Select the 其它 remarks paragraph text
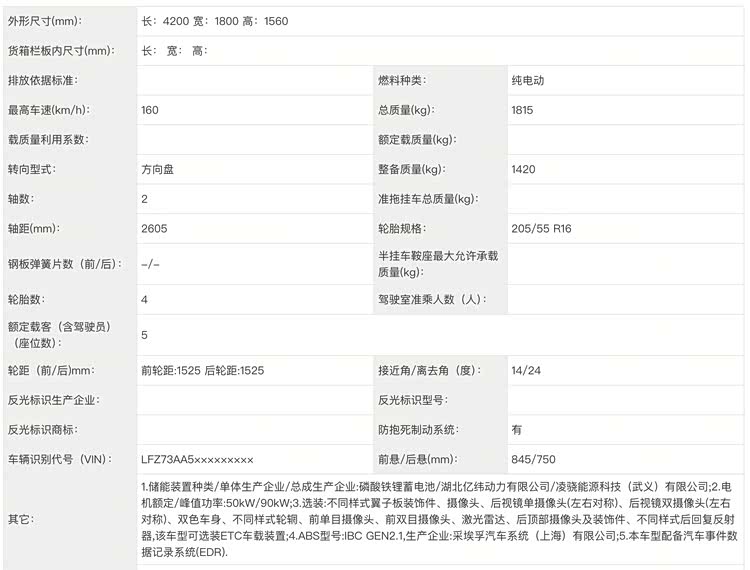The height and width of the screenshot is (570, 750). pos(440,519)
